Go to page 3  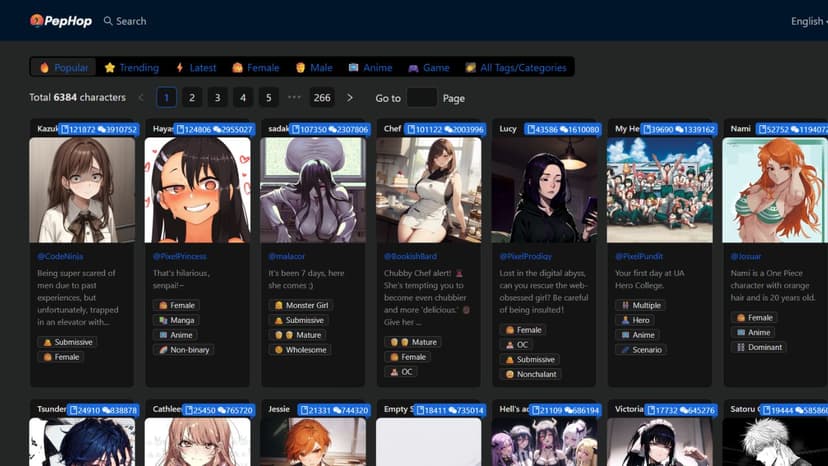point(217,98)
